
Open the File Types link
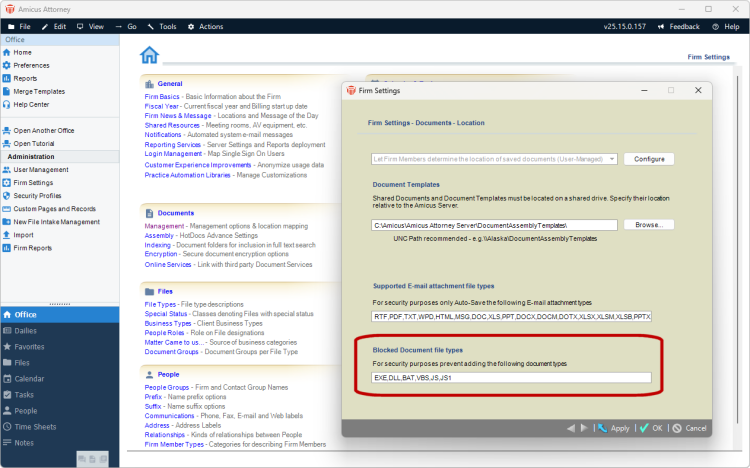click(x=160, y=304)
